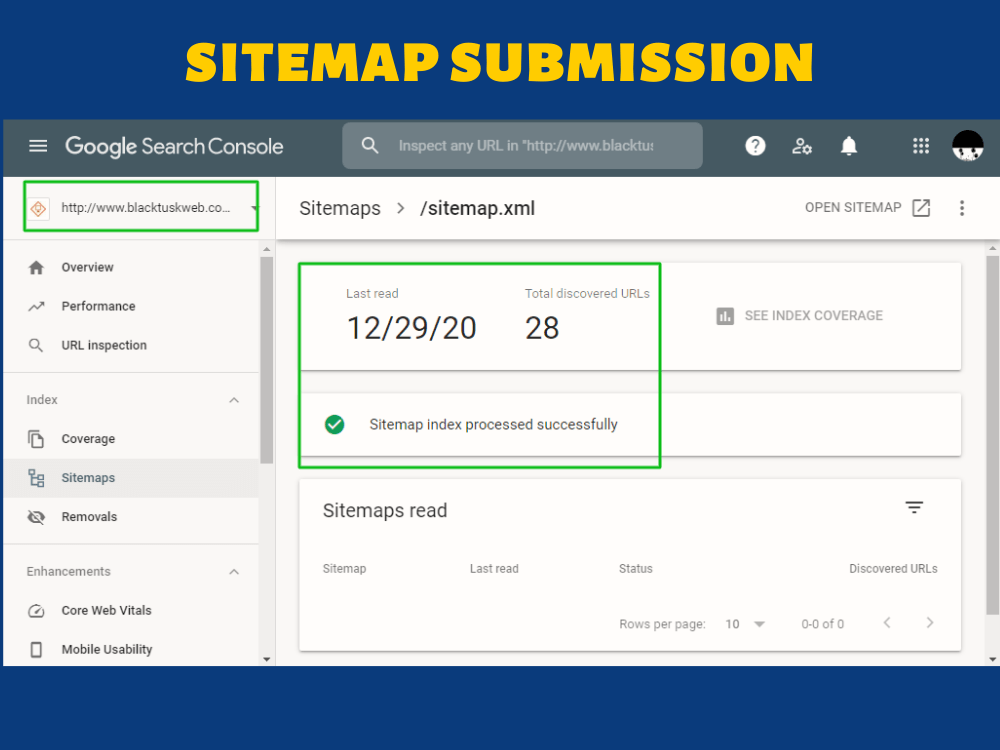Click the search magnifier icon
The width and height of the screenshot is (1000, 750).
(370, 145)
